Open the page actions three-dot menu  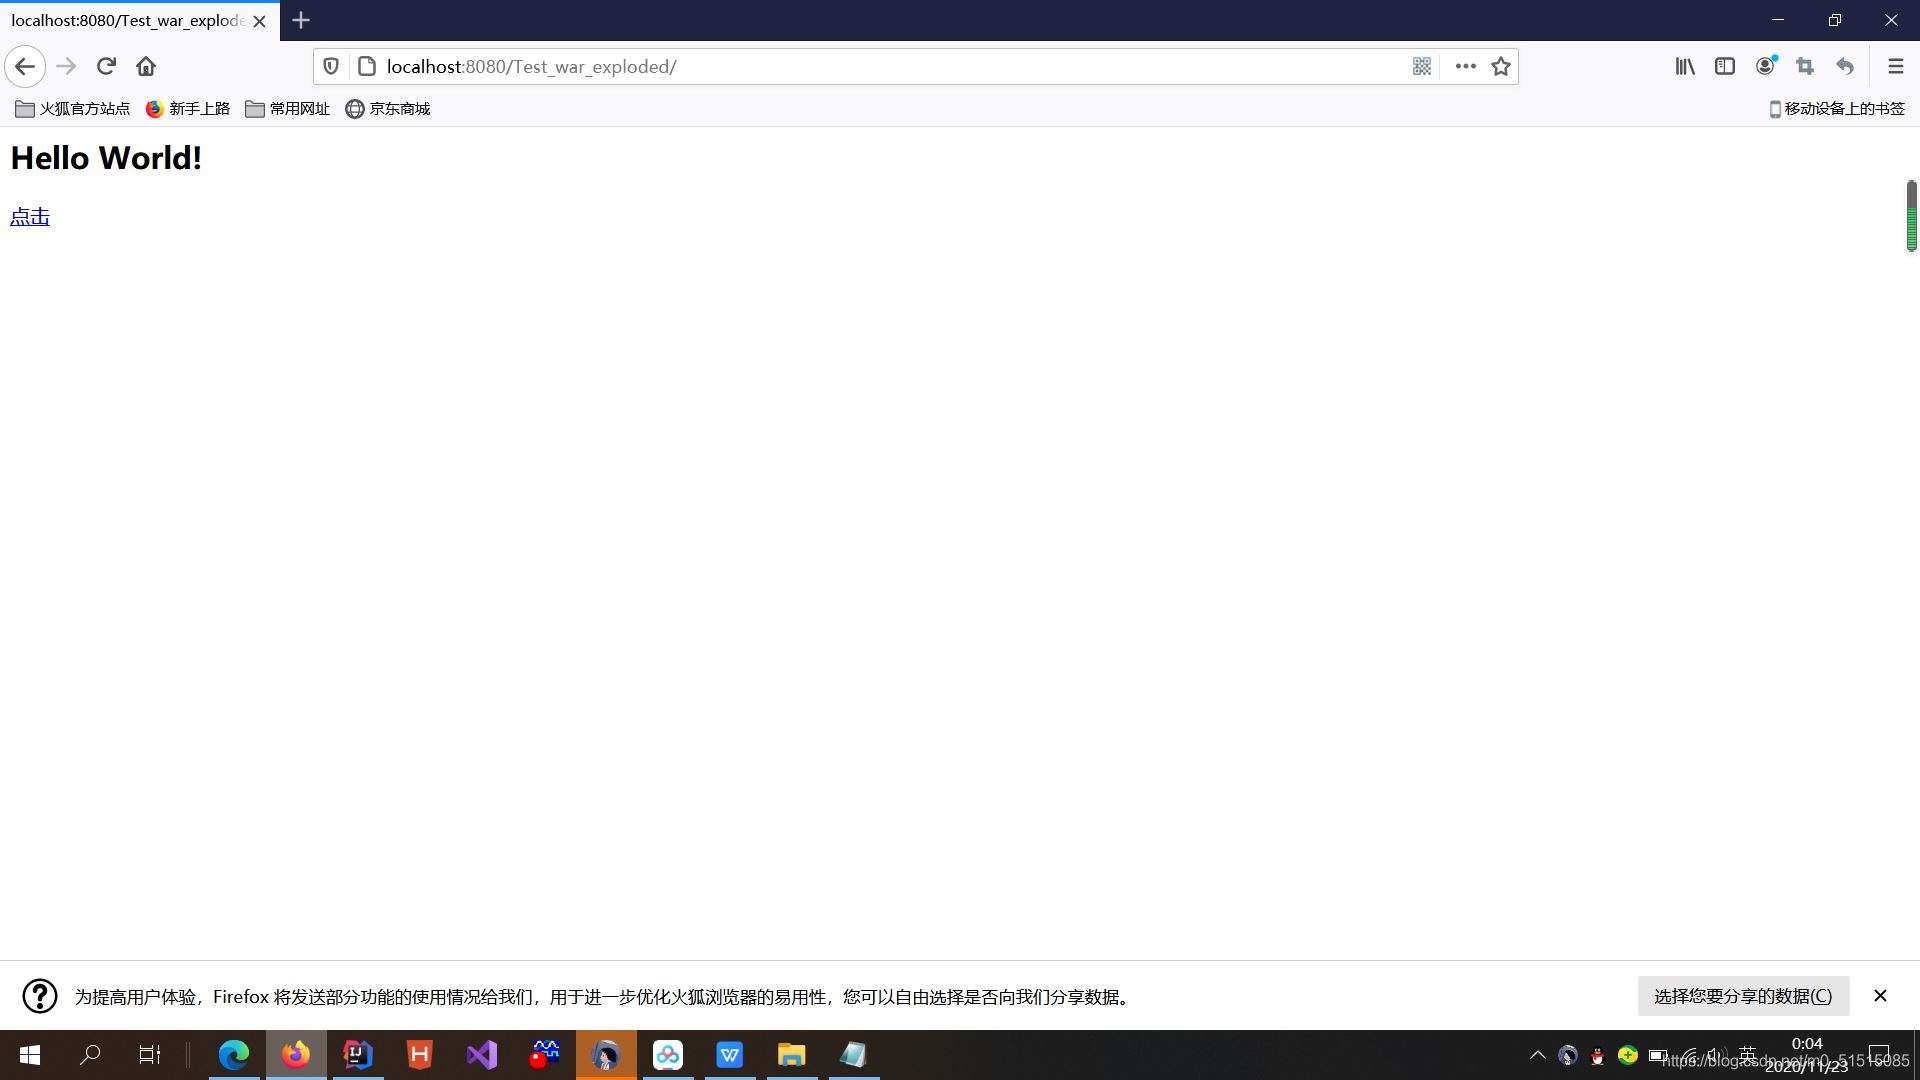1464,66
